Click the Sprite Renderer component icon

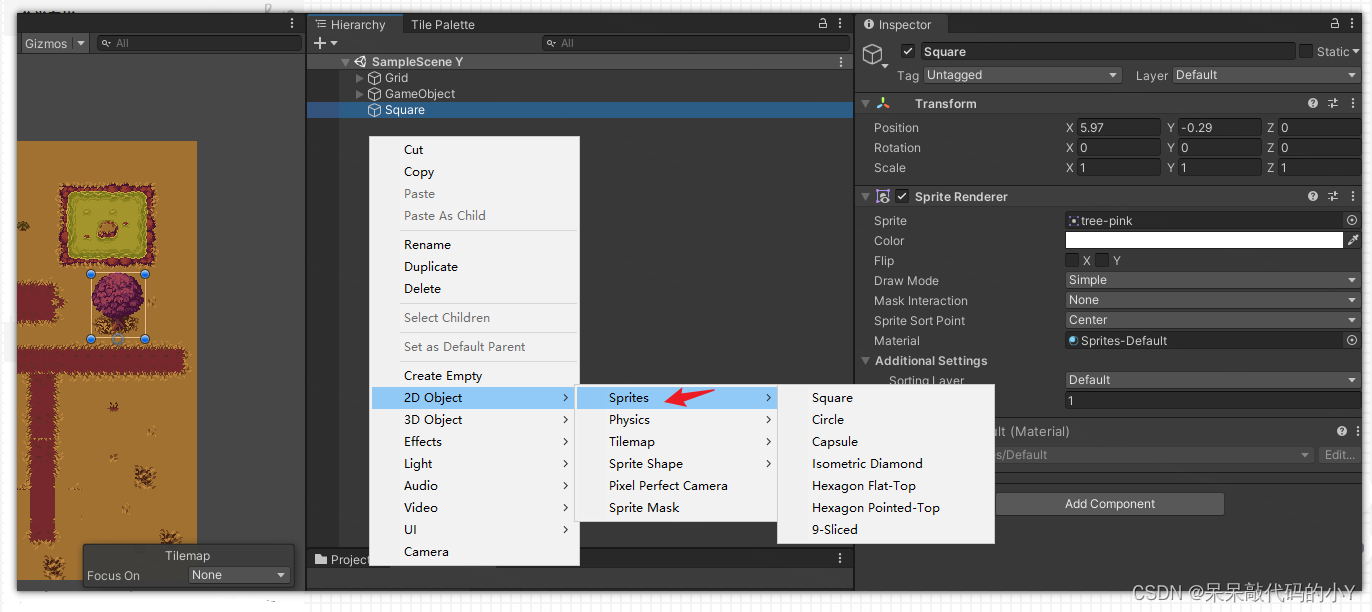pyautogui.click(x=883, y=197)
